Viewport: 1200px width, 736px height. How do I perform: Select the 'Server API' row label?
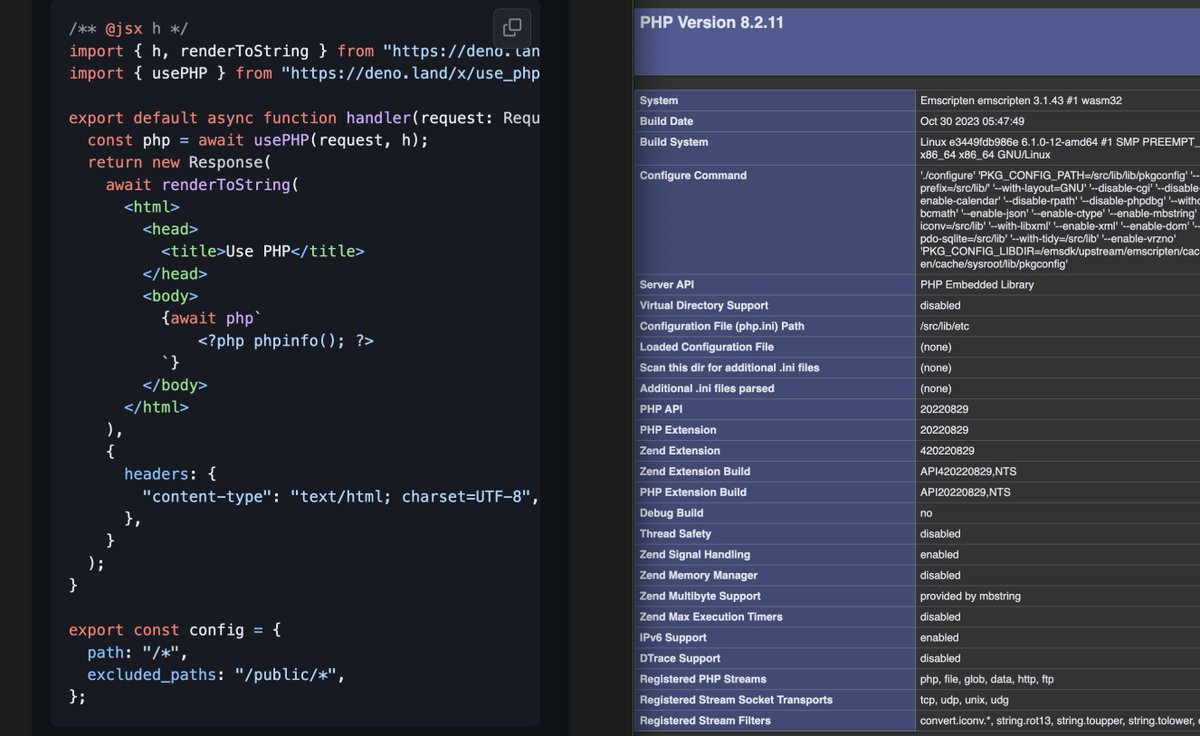(x=667, y=285)
